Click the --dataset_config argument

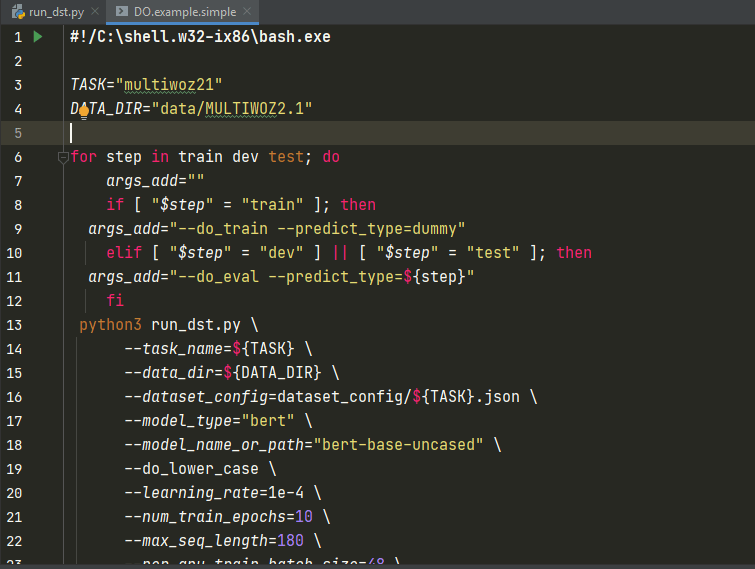tap(196, 397)
